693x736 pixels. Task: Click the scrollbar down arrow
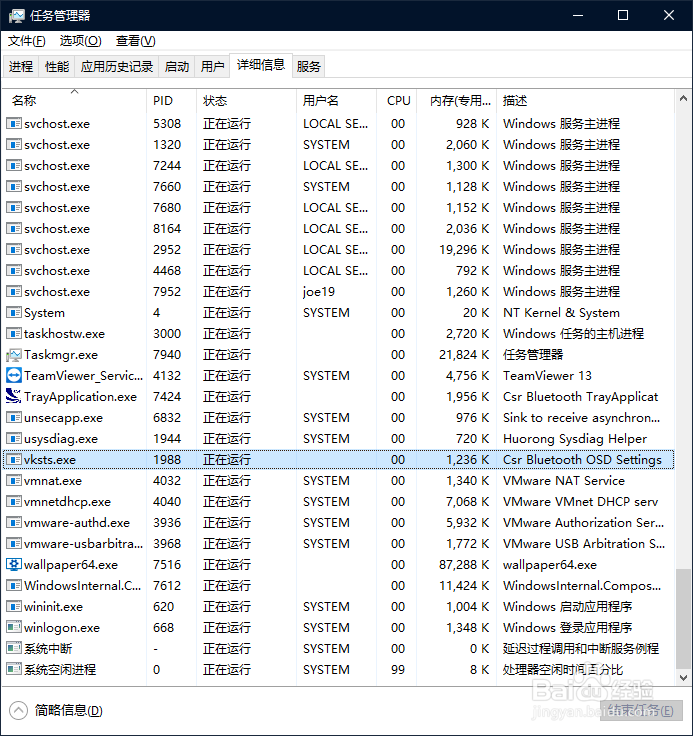pos(684,677)
